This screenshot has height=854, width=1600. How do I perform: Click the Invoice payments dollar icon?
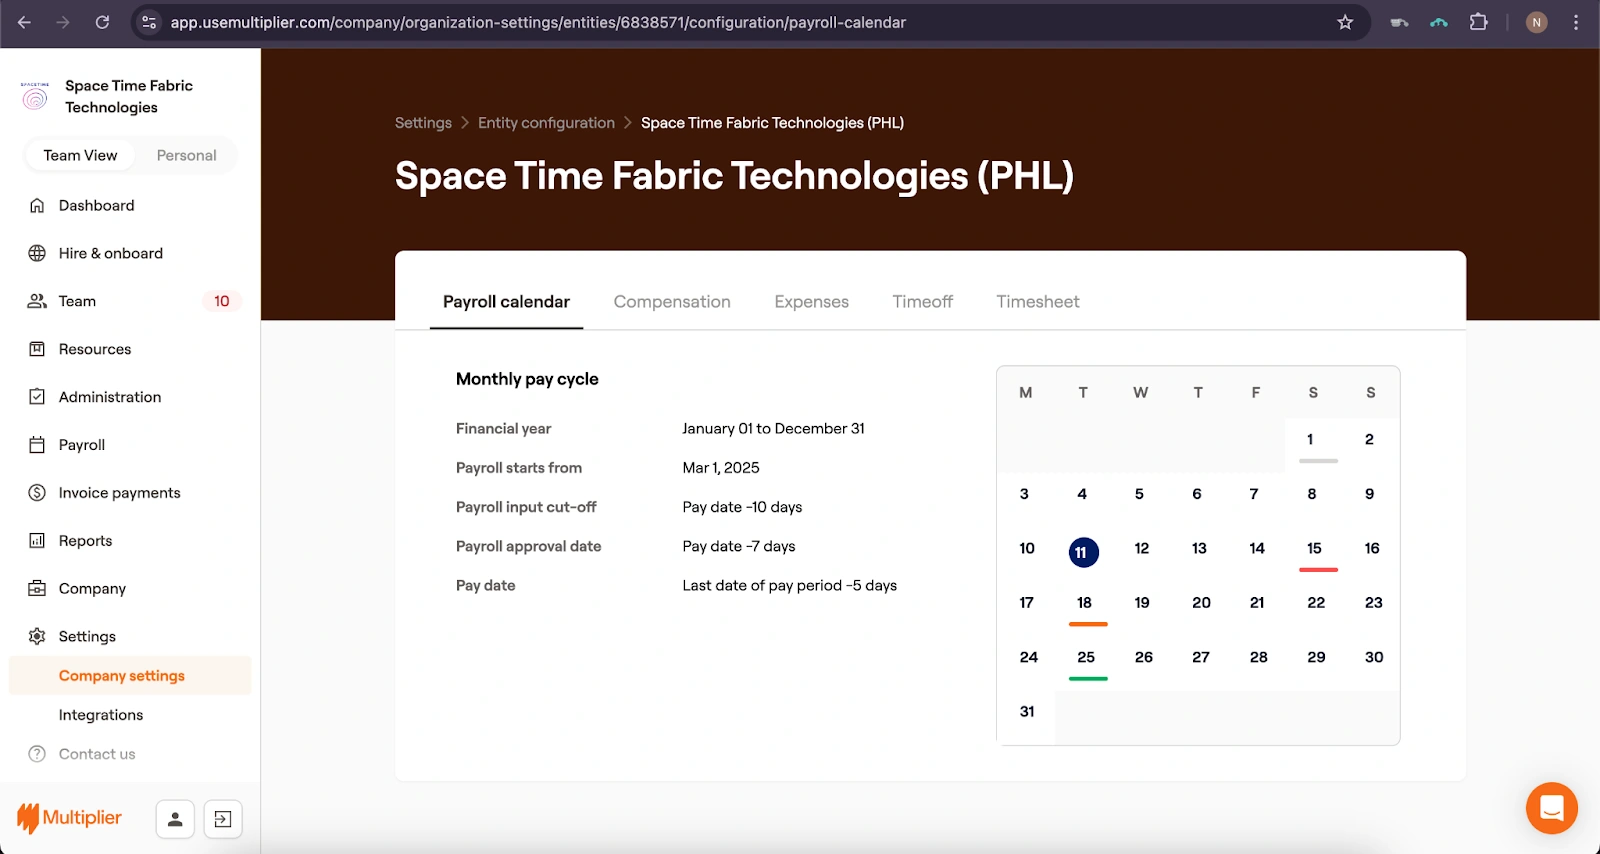point(37,493)
